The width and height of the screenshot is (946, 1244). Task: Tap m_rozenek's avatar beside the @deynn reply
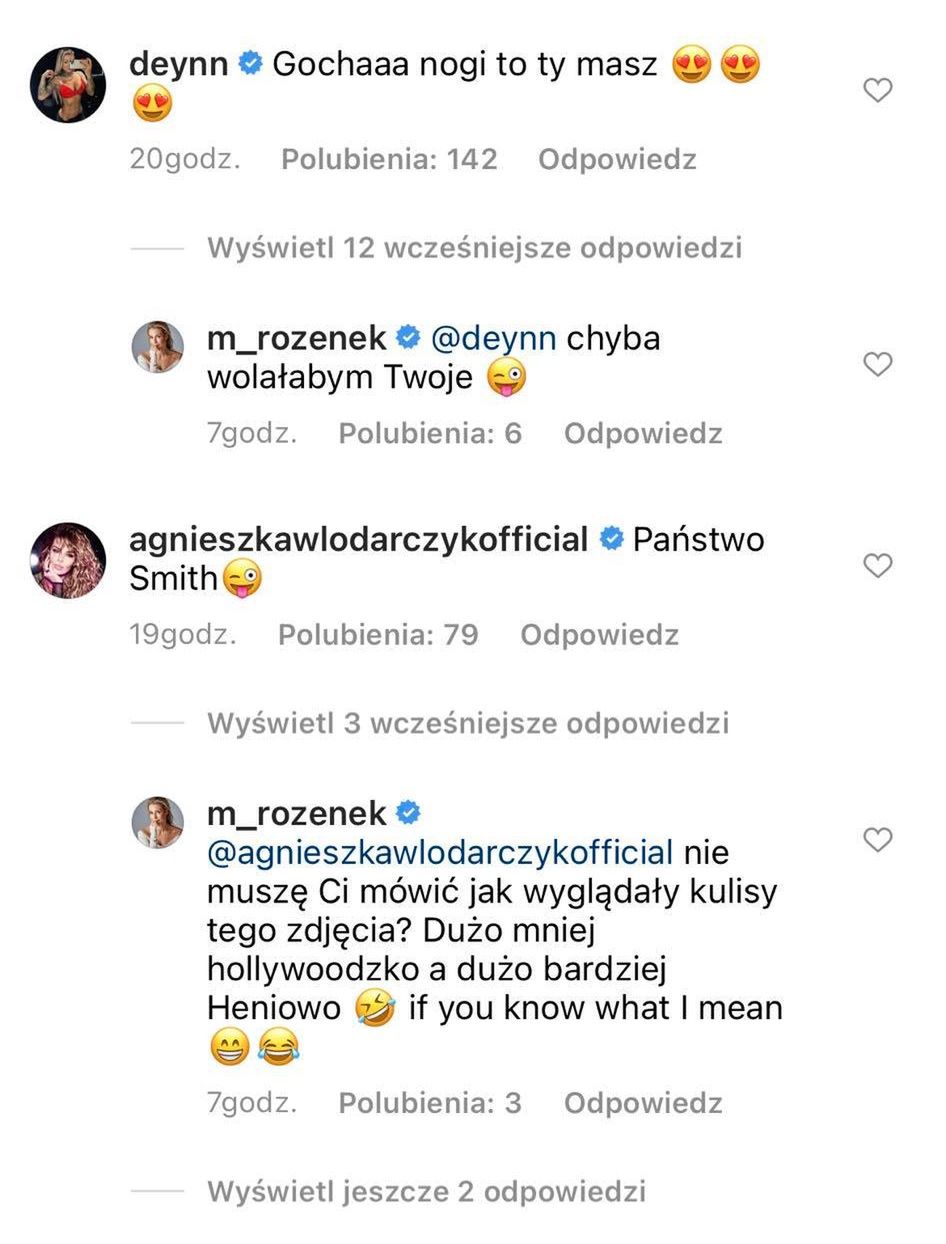pos(159,347)
